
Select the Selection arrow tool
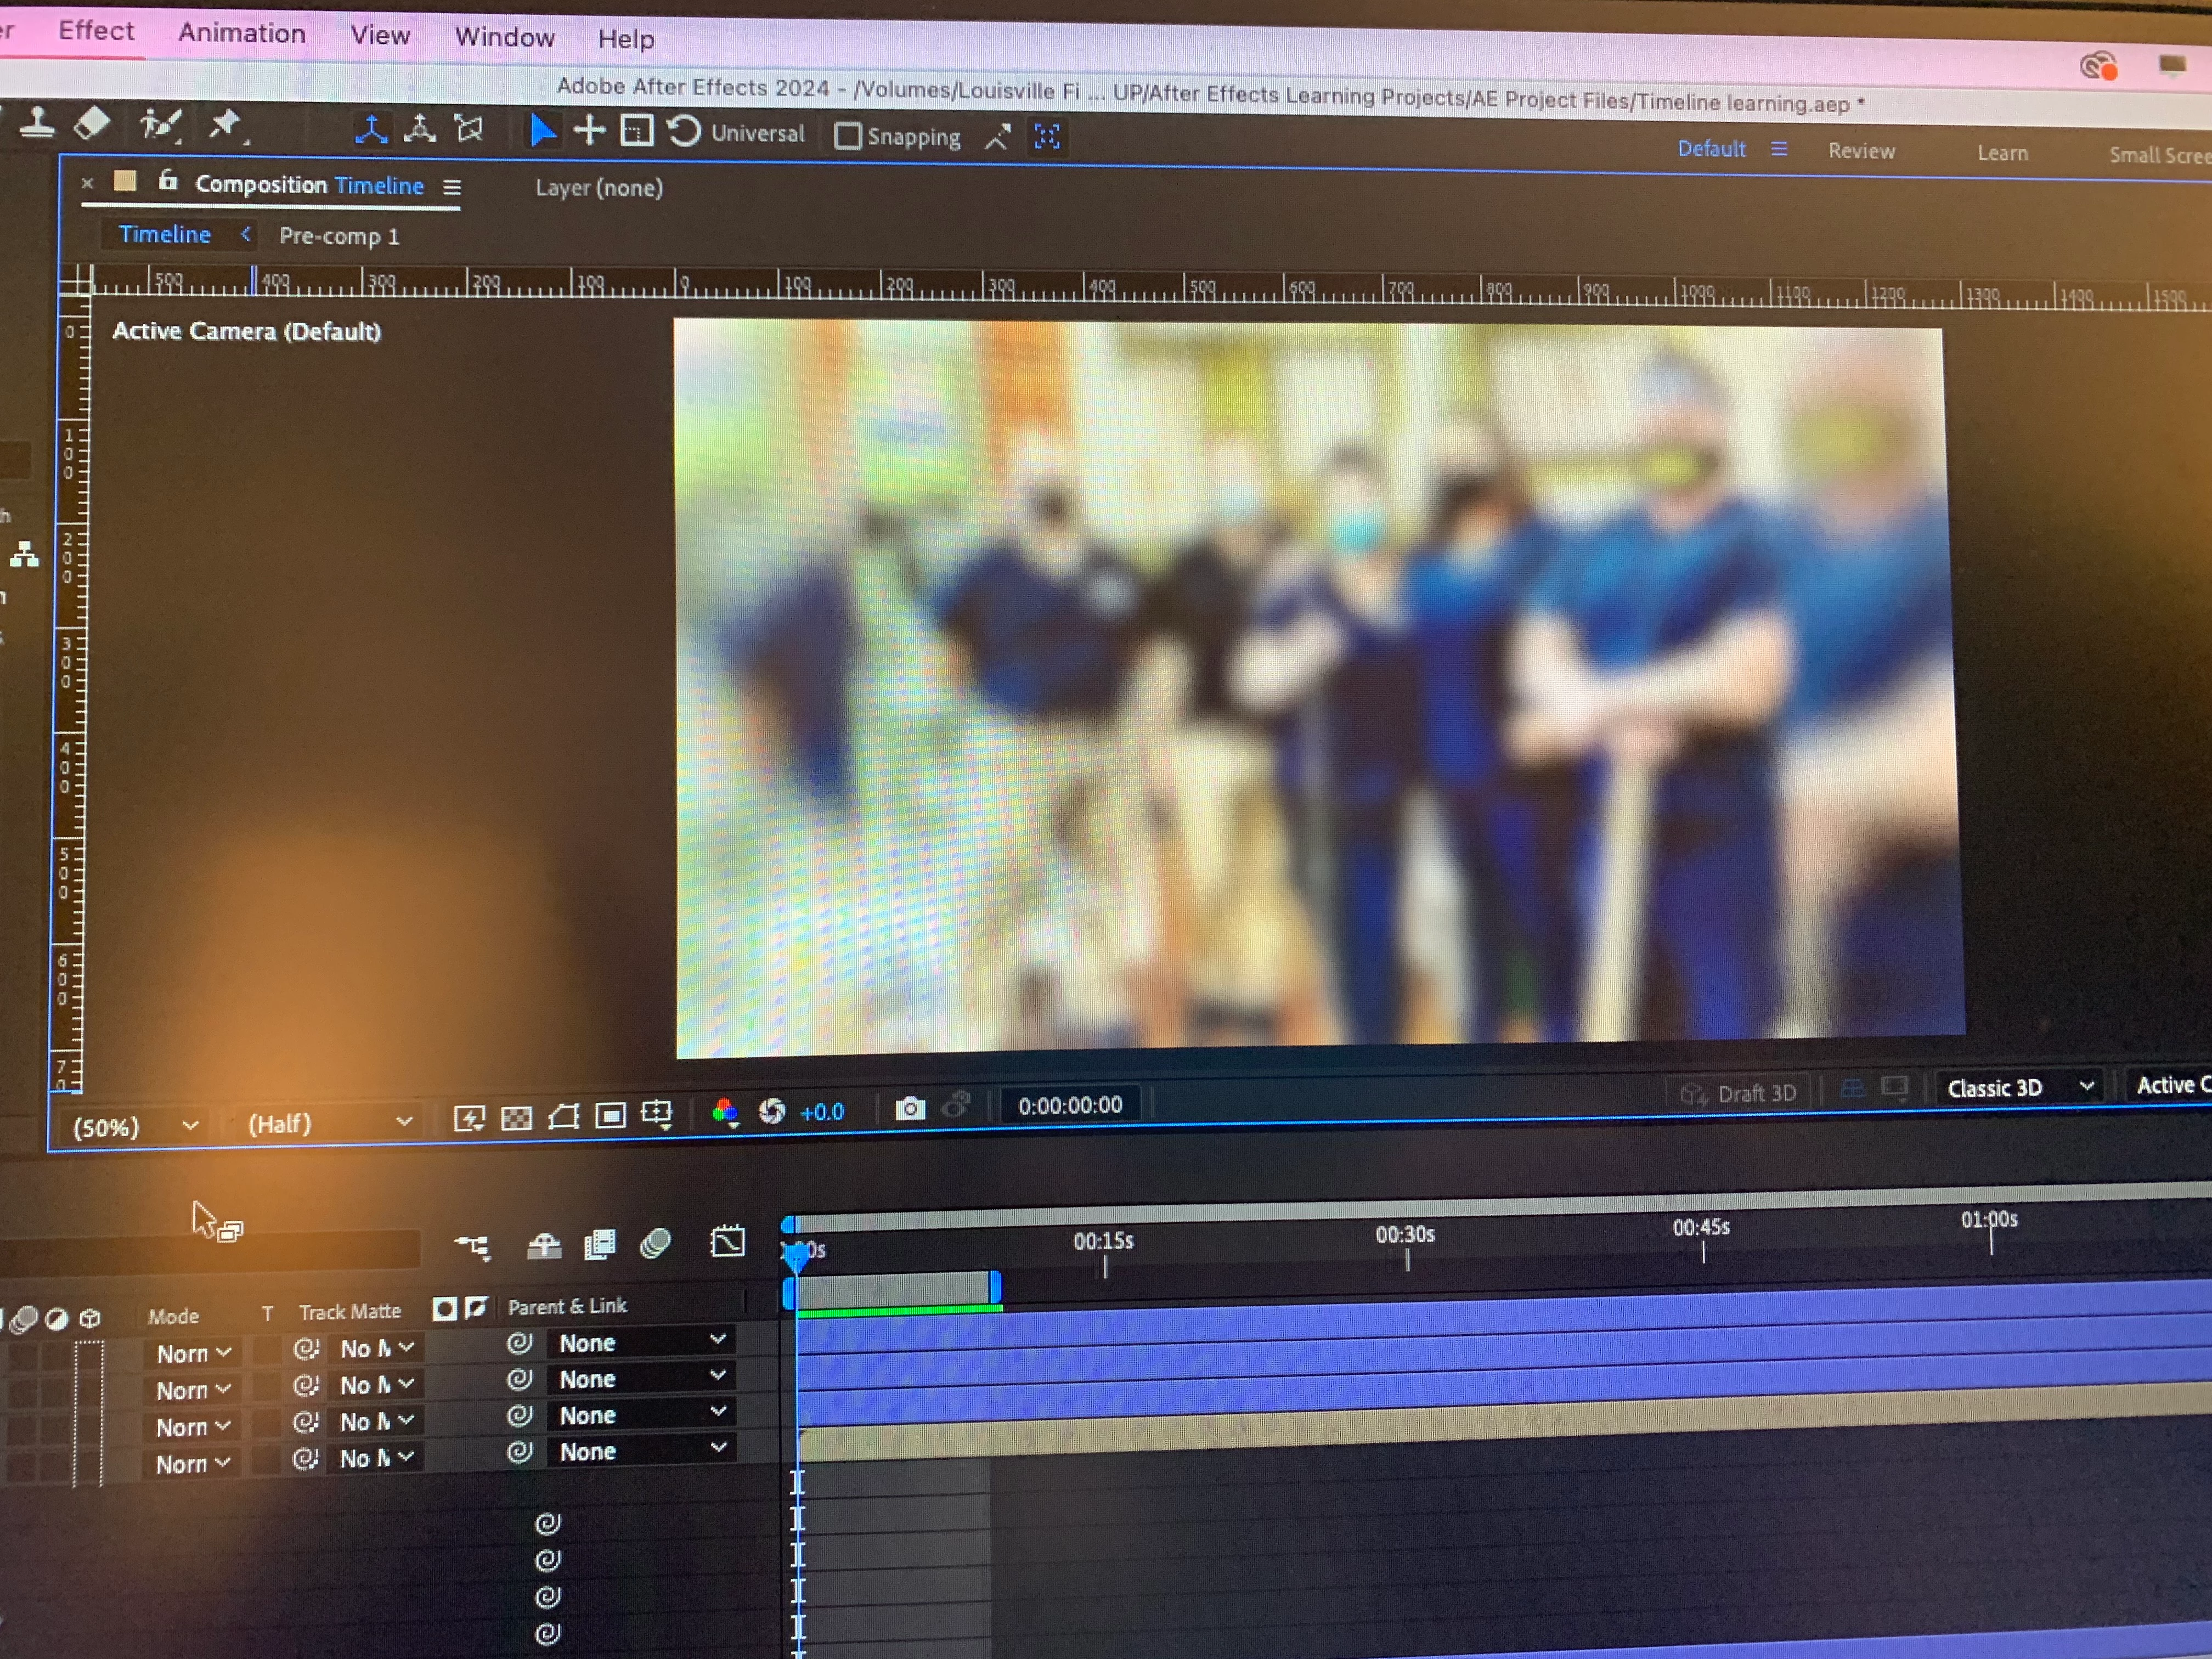point(541,130)
